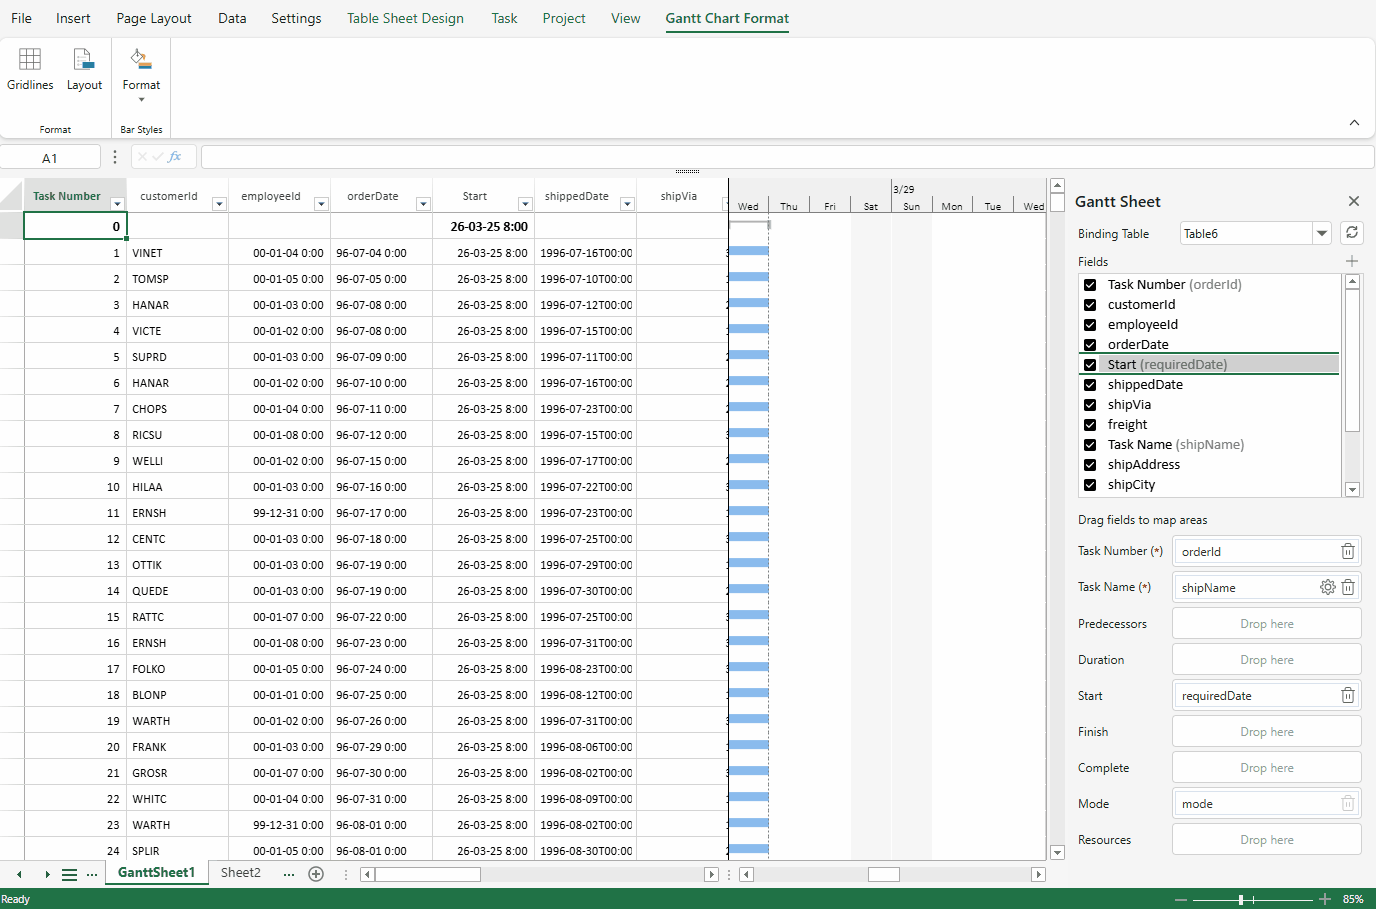Viewport: 1376px width, 909px height.
Task: Delete the shipName Task Name mapping
Action: (1348, 587)
